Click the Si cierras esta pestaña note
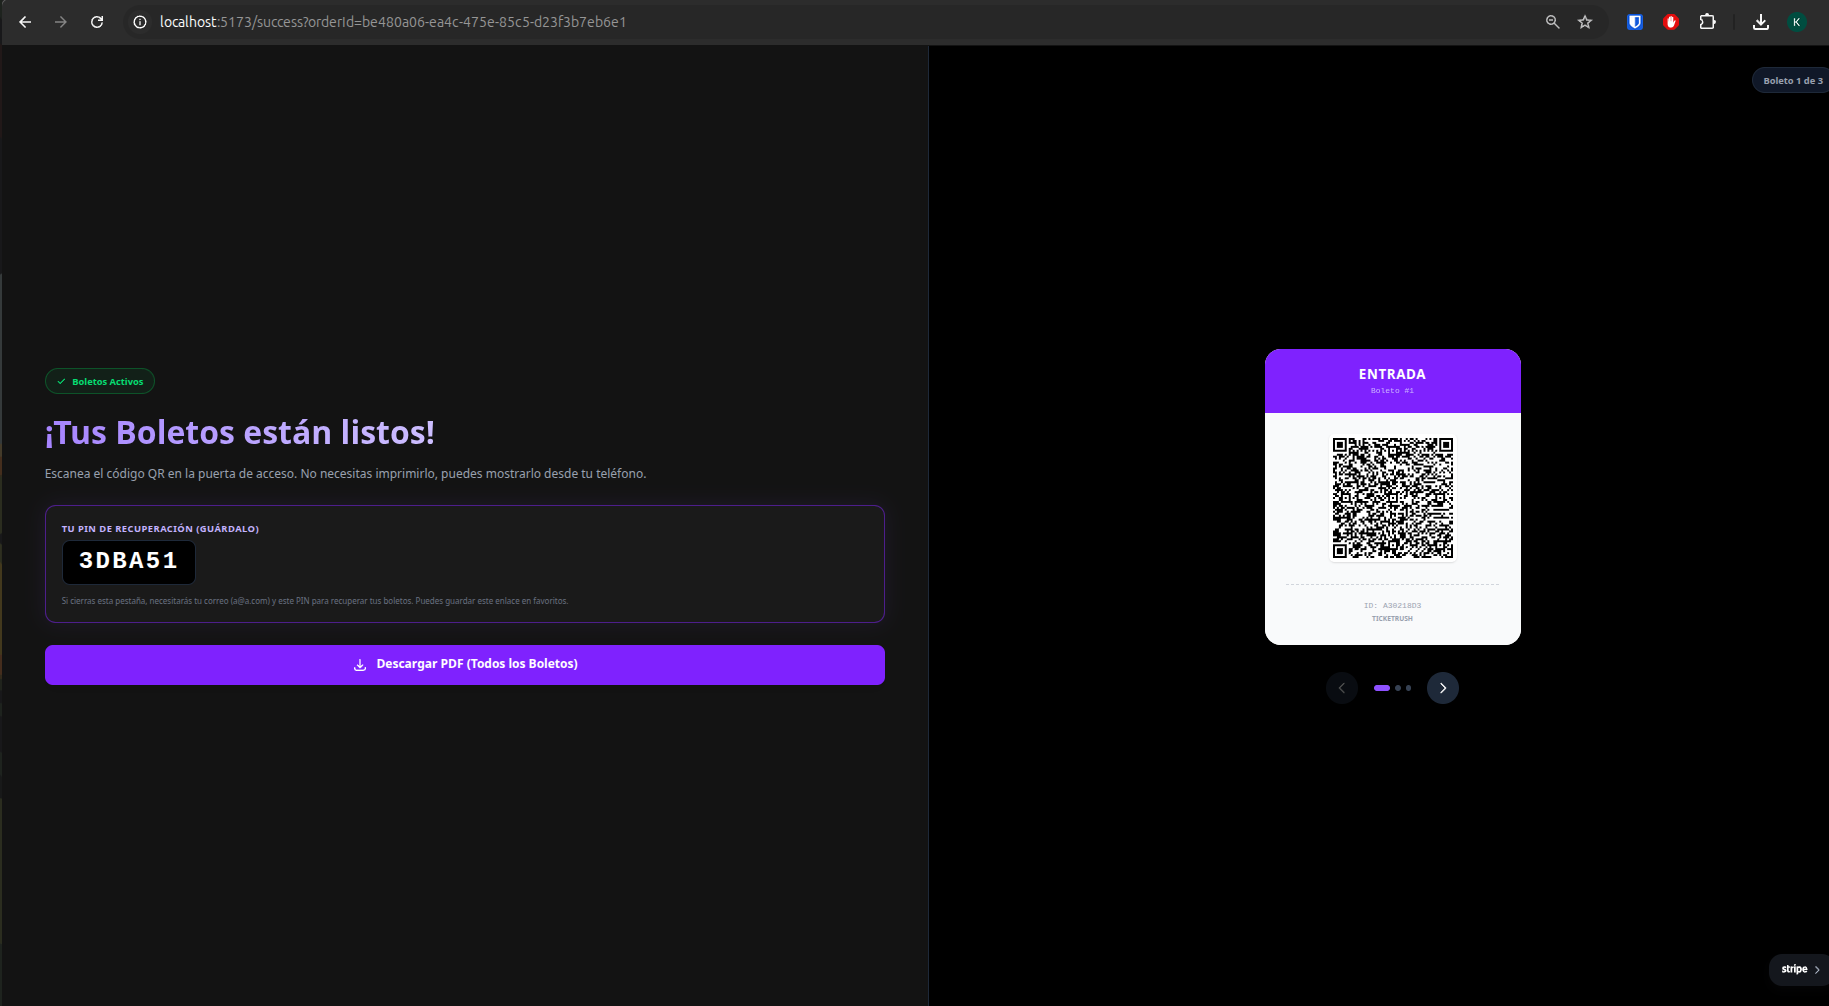Image resolution: width=1829 pixels, height=1006 pixels. [315, 601]
